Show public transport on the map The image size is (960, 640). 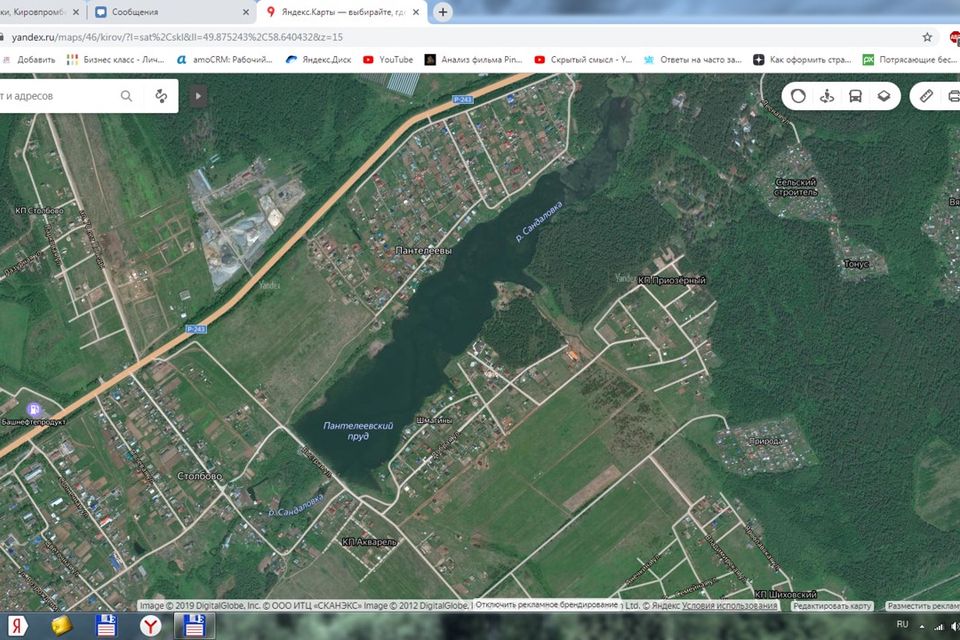click(855, 96)
